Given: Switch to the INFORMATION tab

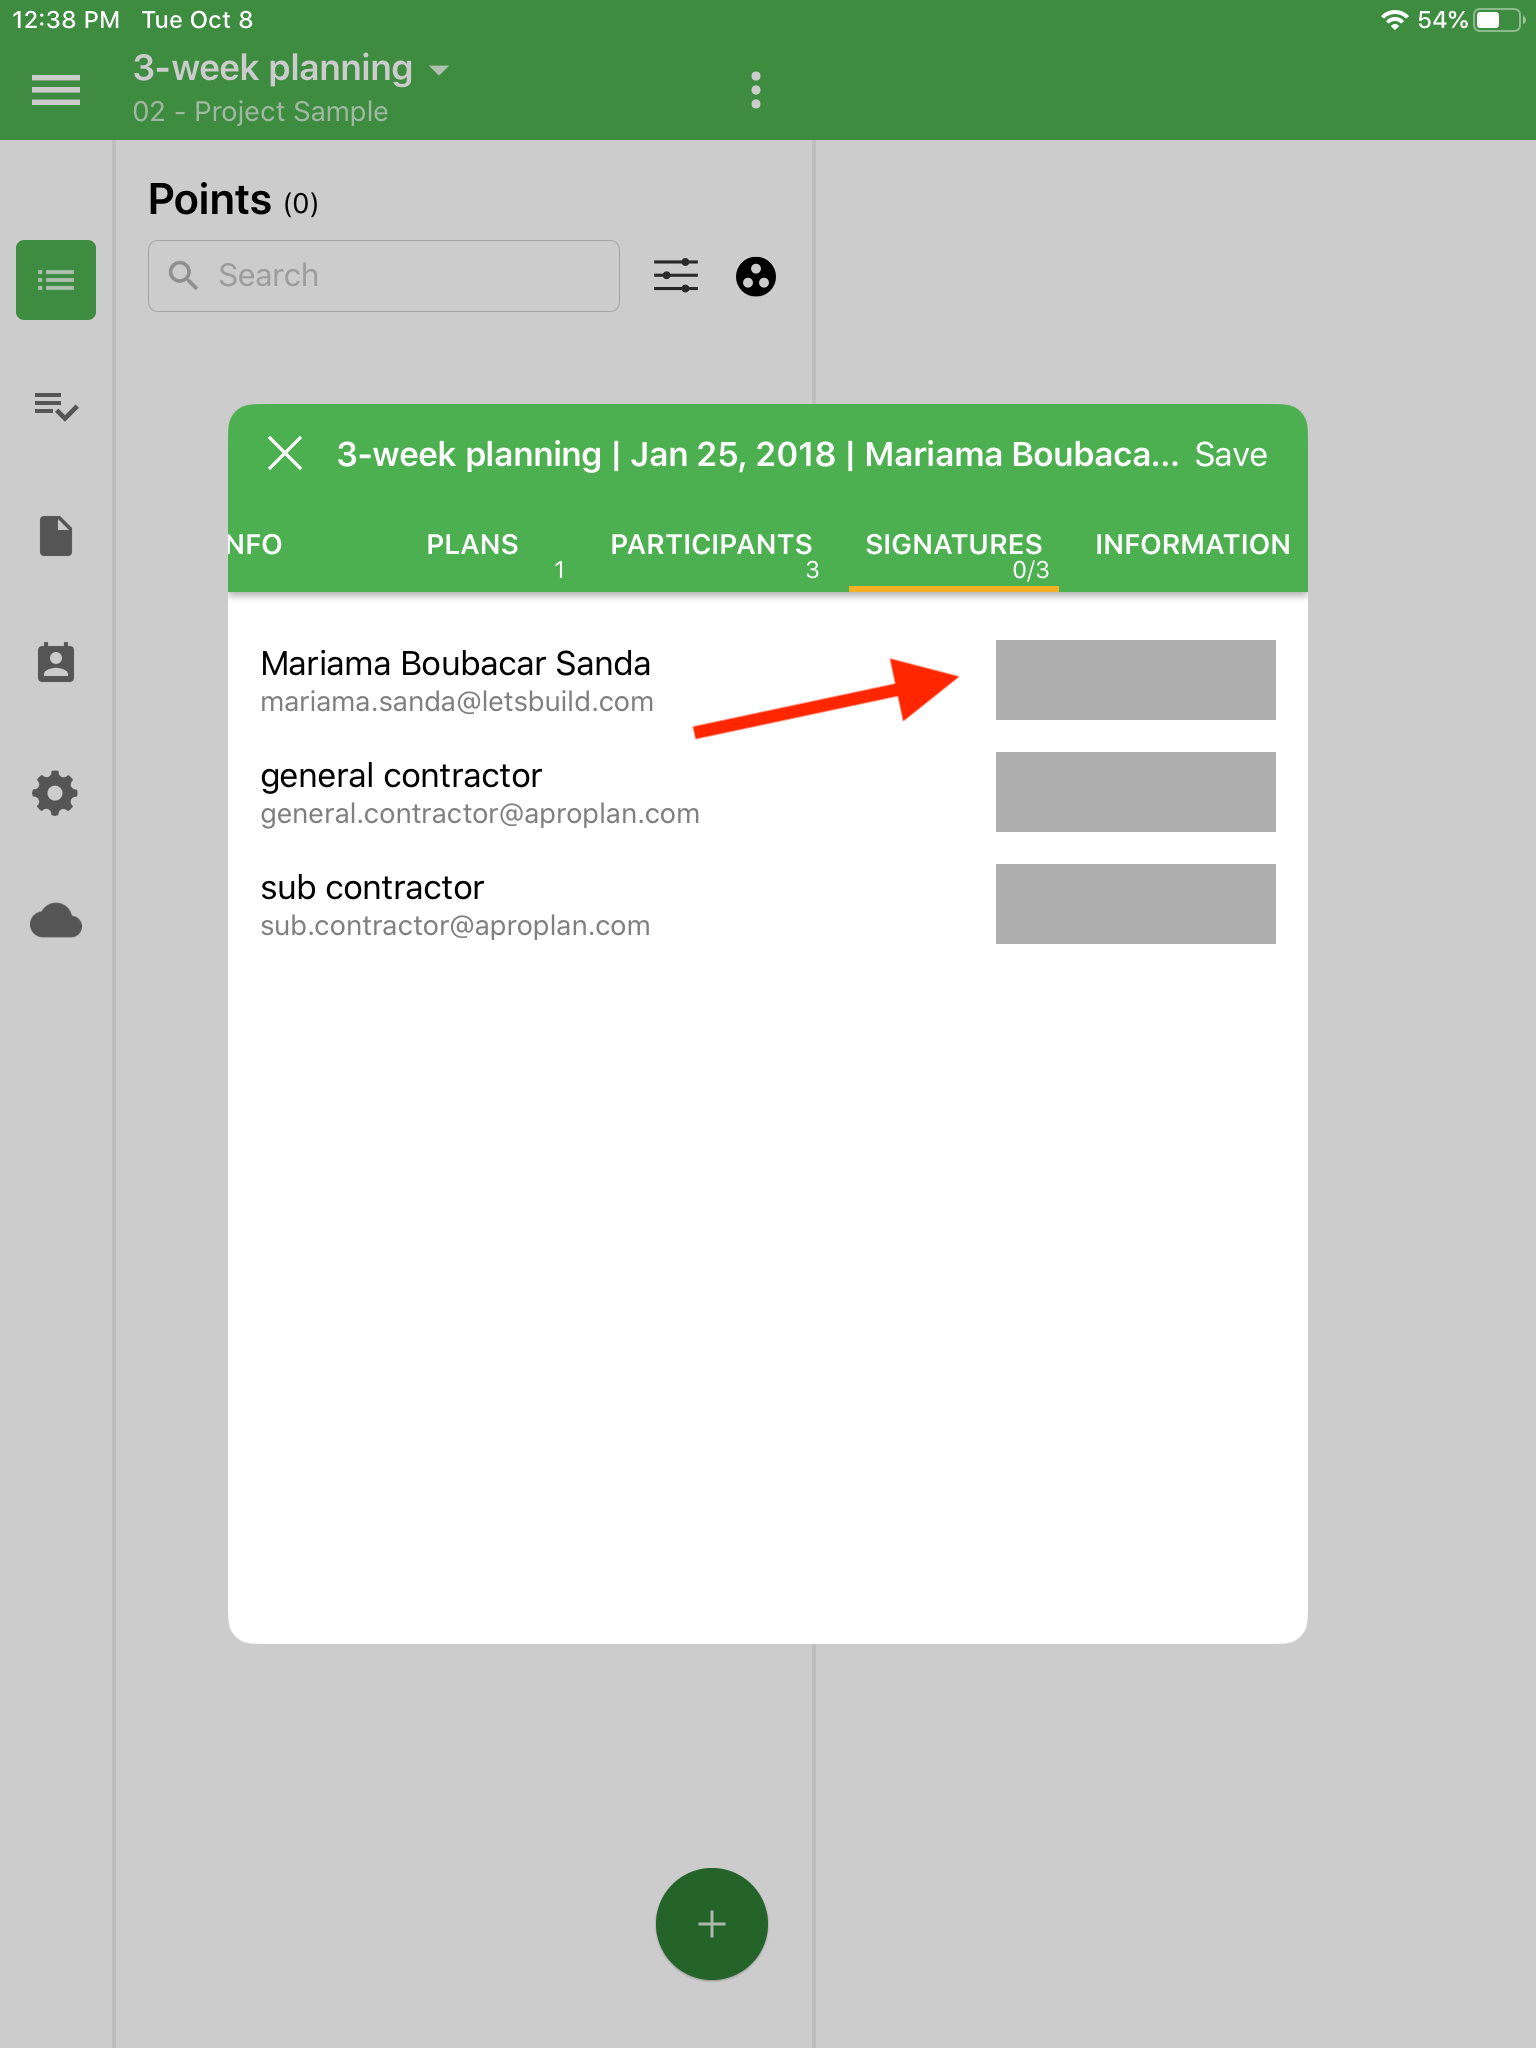Looking at the screenshot, I should pos(1192,544).
